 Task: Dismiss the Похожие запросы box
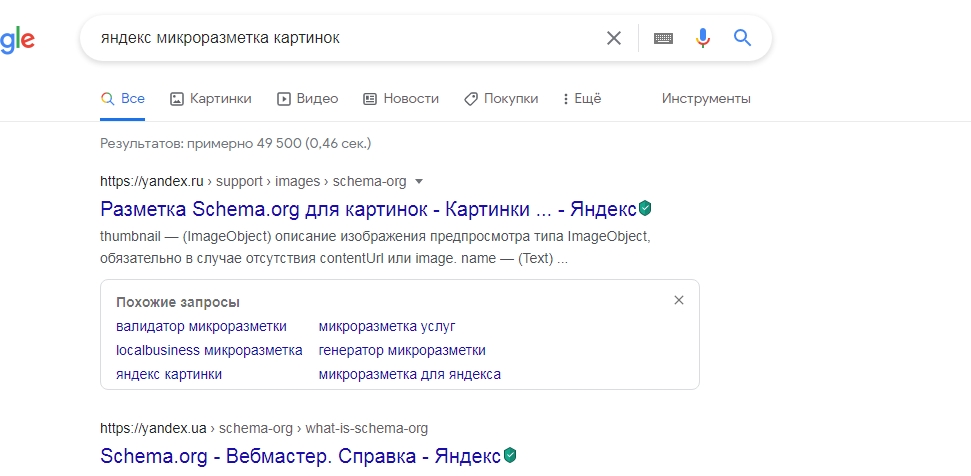tap(679, 300)
